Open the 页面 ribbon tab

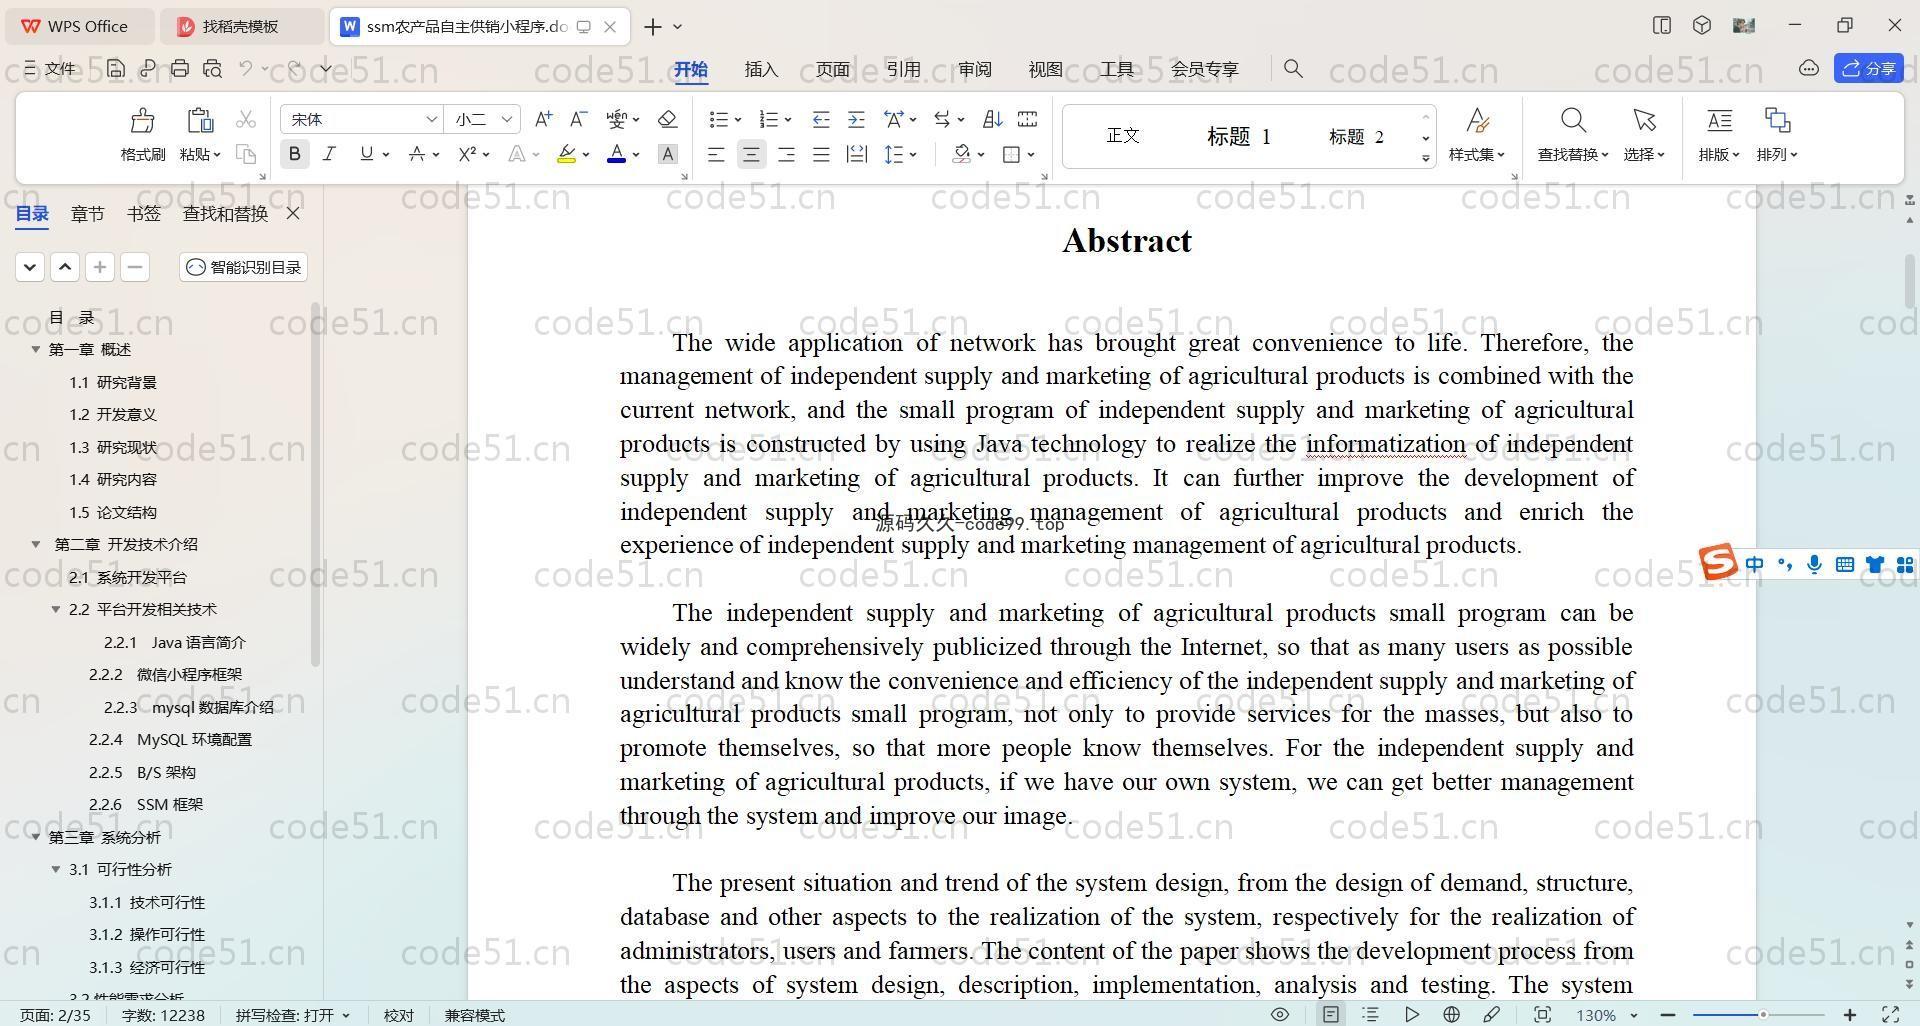(x=832, y=68)
